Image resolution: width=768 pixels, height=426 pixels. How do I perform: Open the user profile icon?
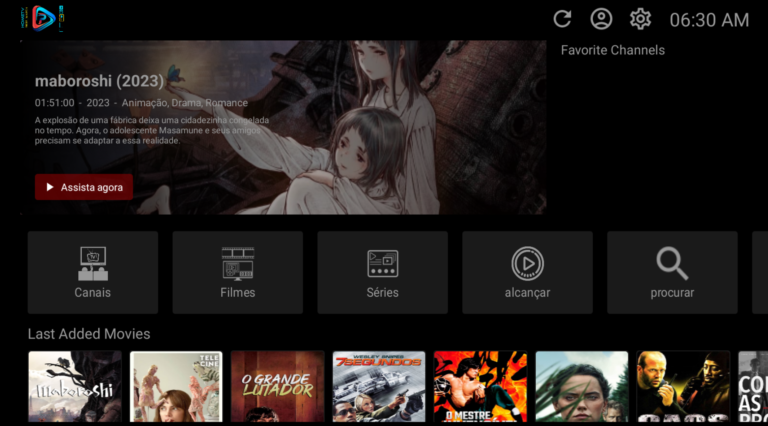coord(601,19)
